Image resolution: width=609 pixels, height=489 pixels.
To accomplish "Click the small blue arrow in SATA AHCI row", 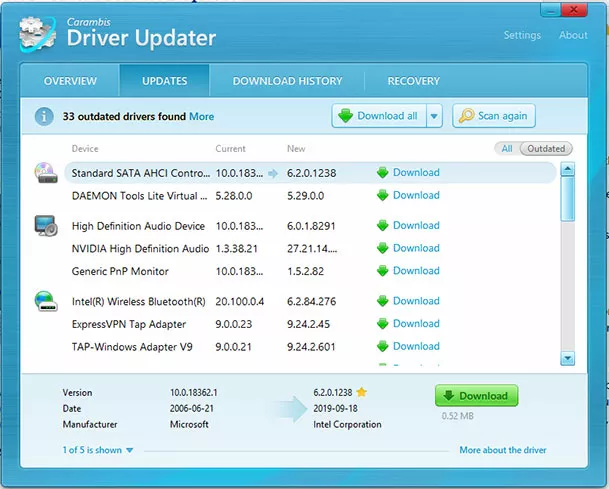I will pyautogui.click(x=273, y=173).
